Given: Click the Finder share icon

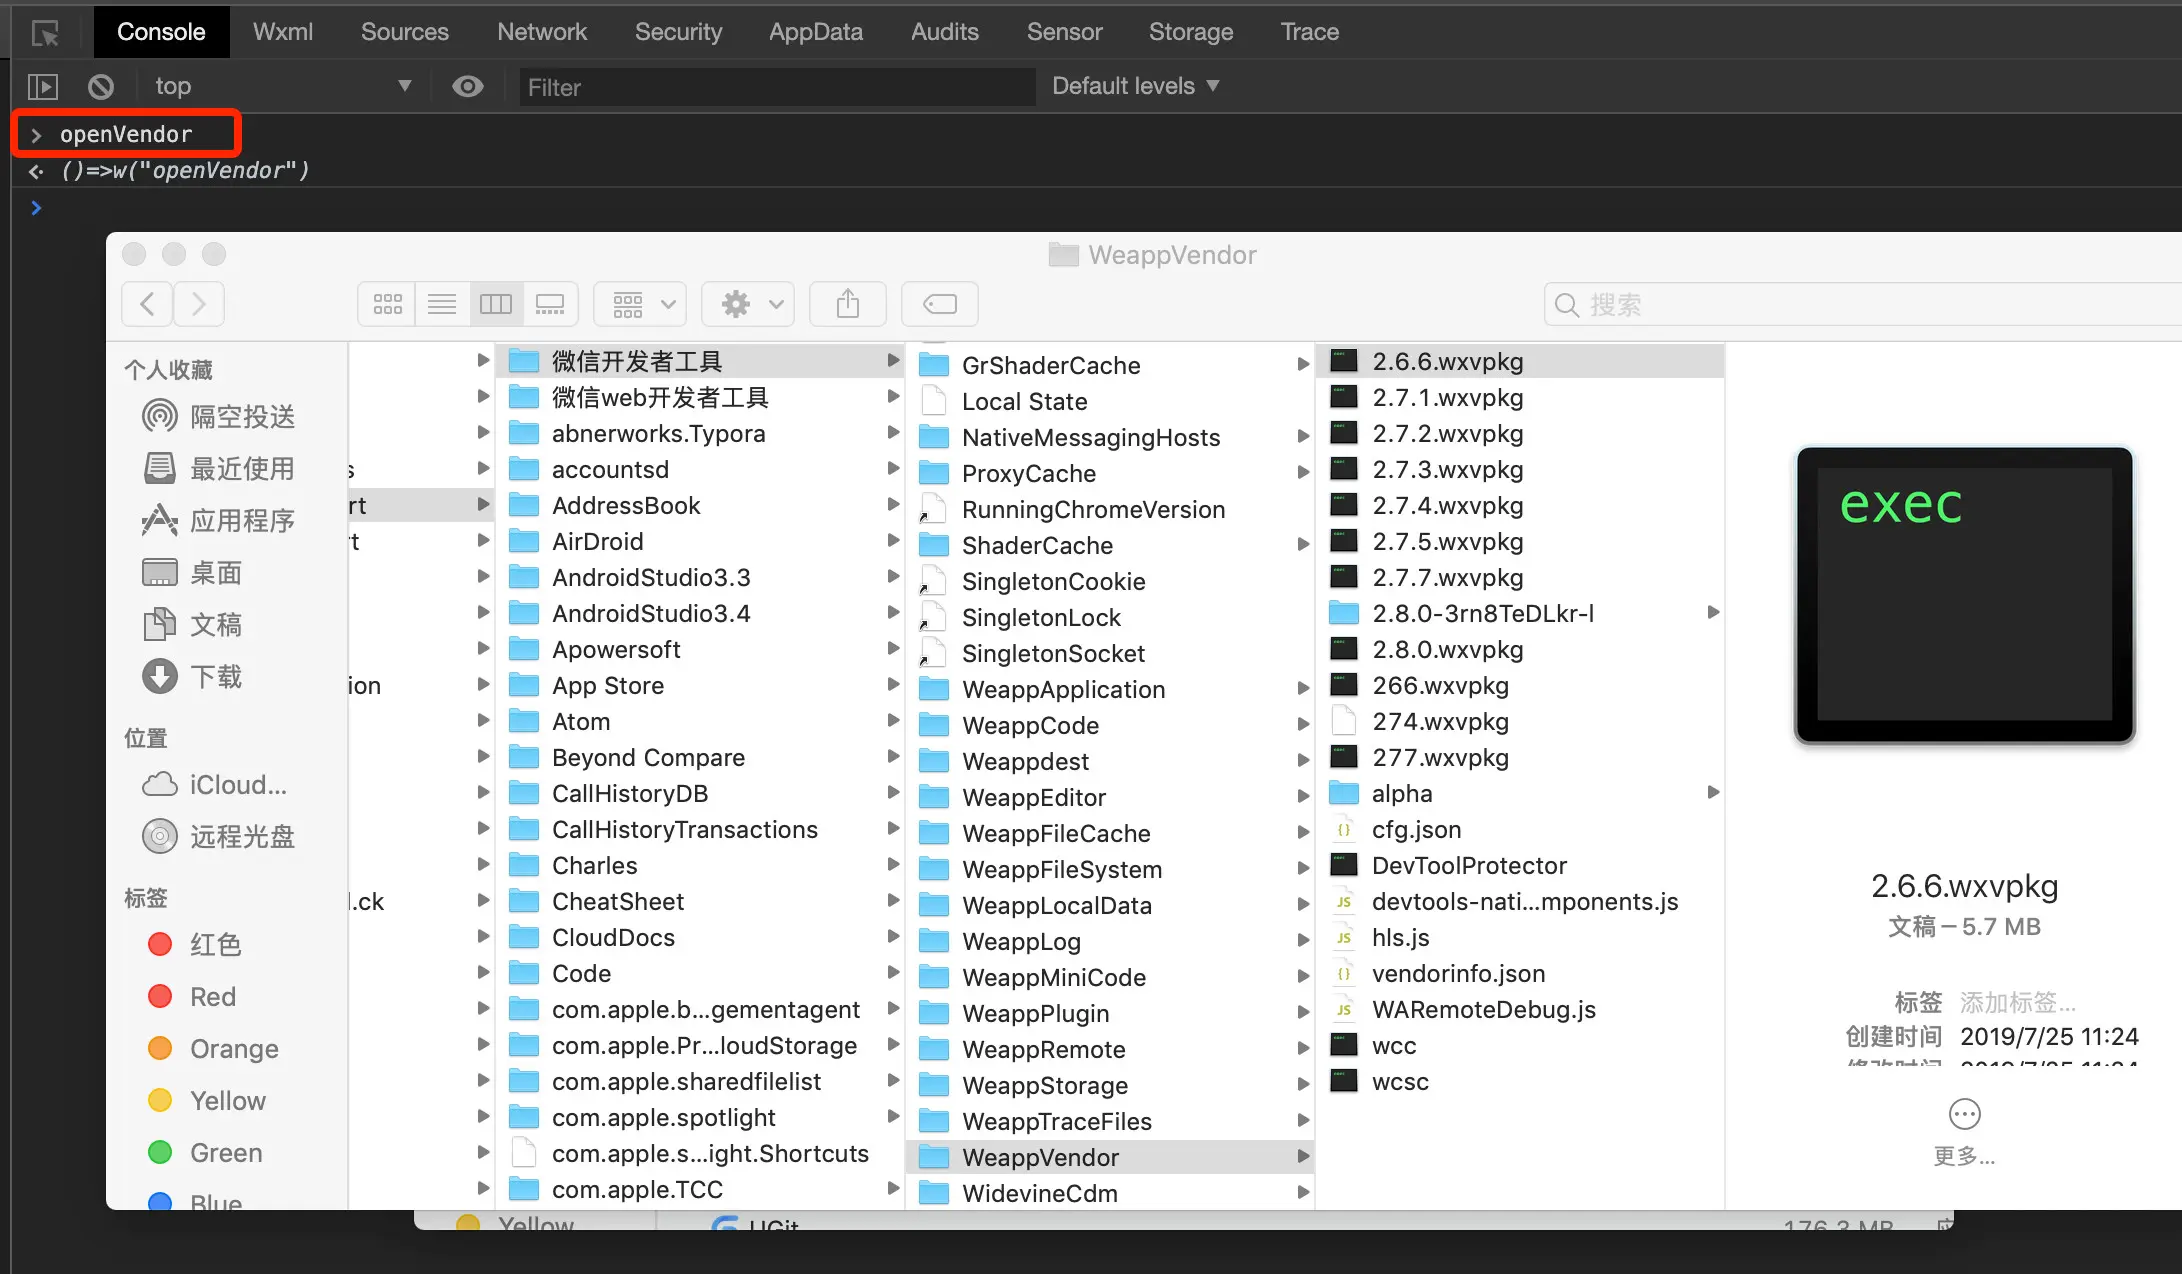Looking at the screenshot, I should tap(847, 304).
